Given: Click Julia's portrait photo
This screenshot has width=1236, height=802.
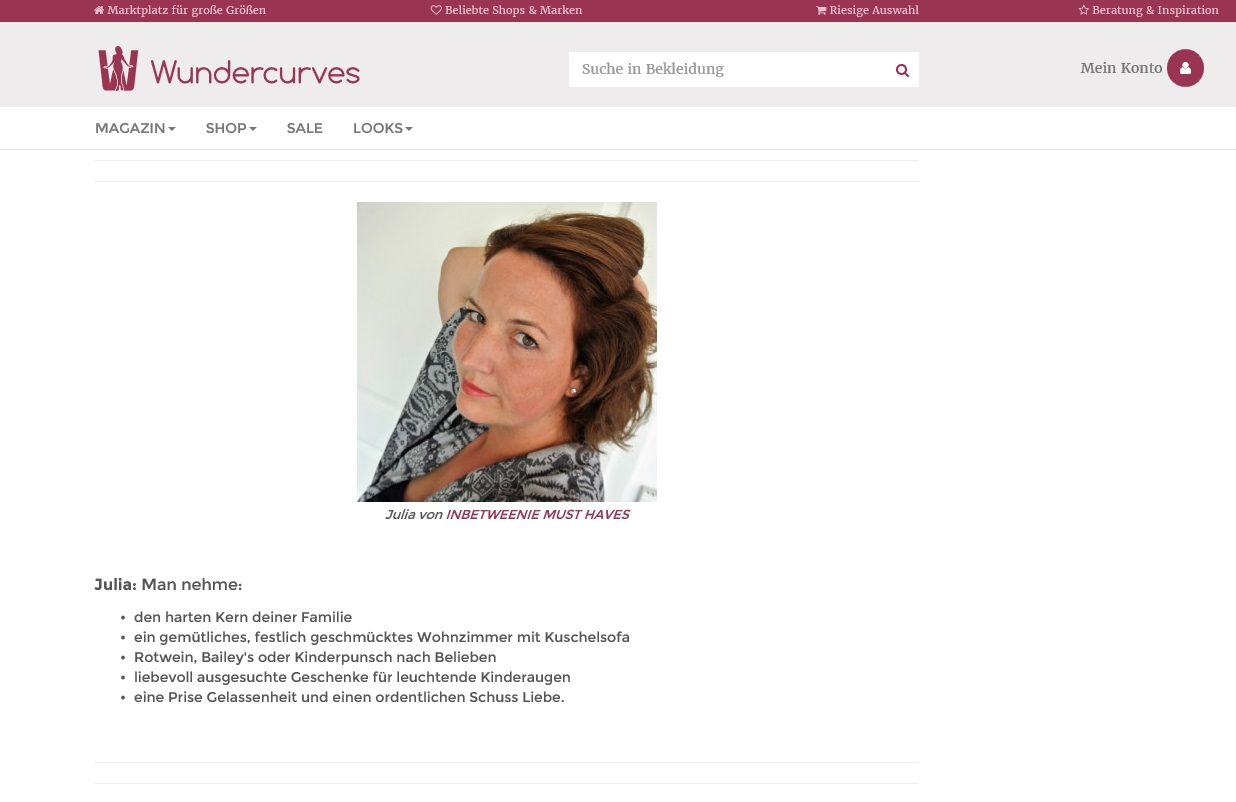Looking at the screenshot, I should (x=507, y=352).
